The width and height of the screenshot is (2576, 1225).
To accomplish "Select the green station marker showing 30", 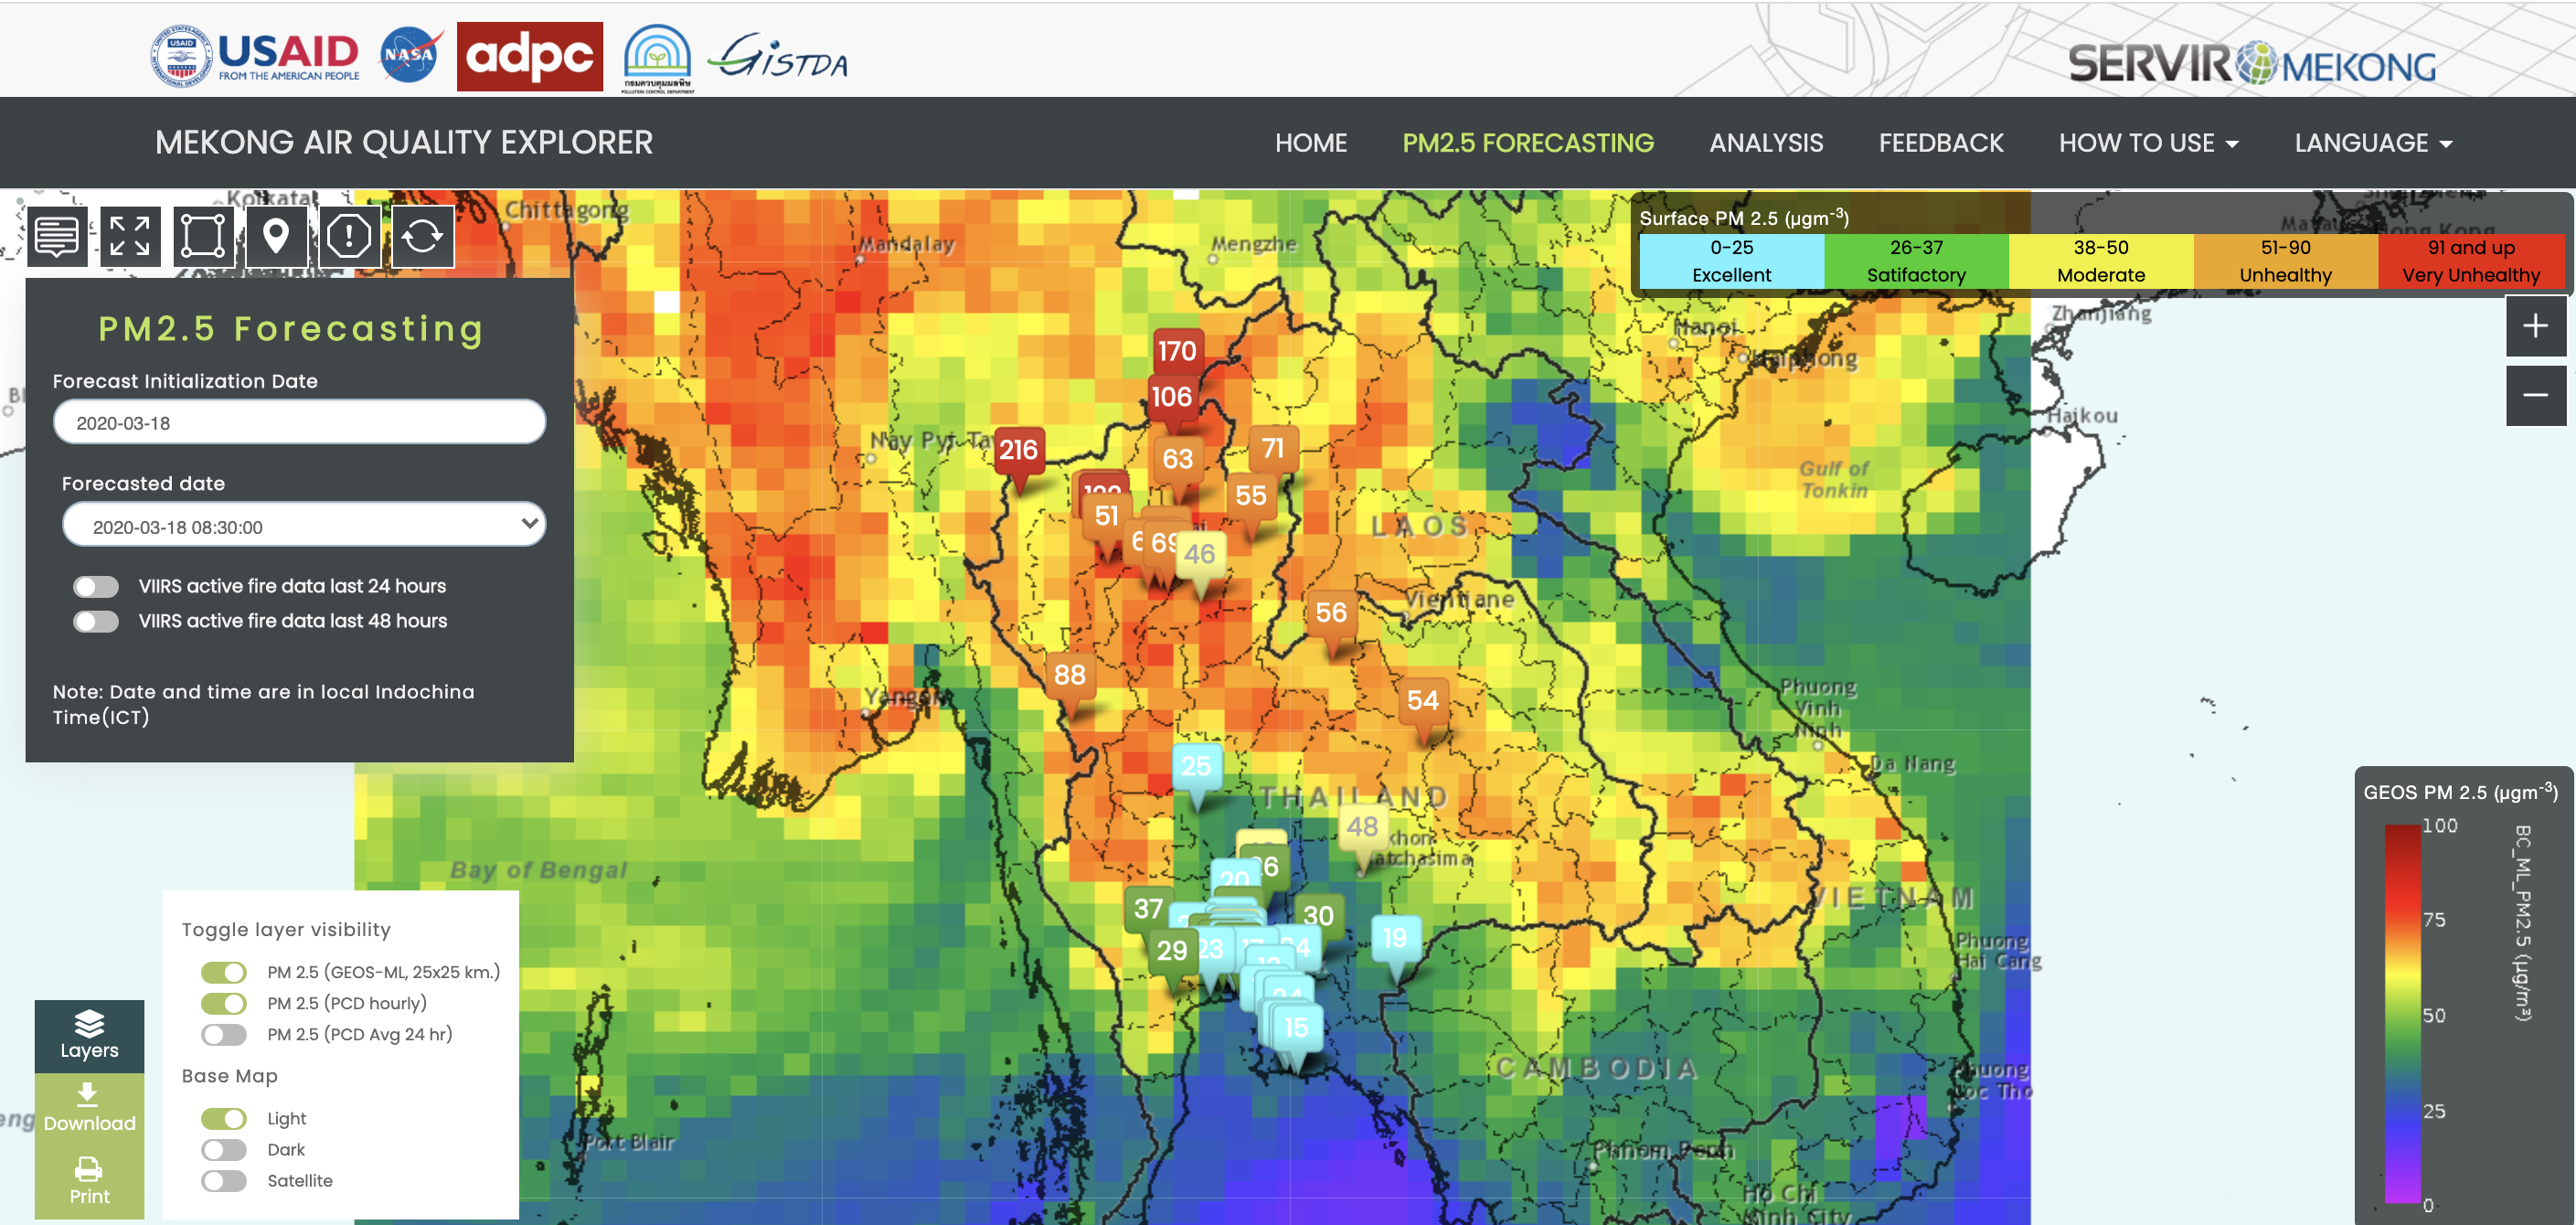I will [1318, 915].
